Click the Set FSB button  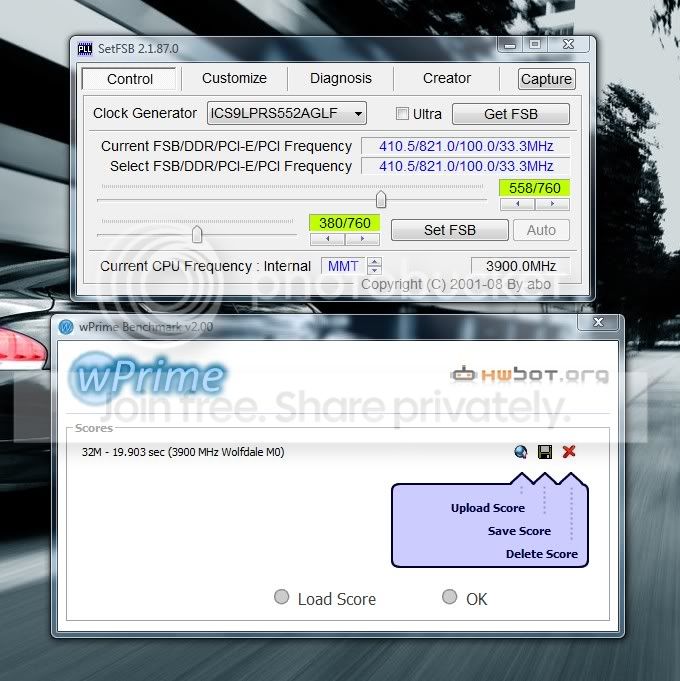(x=449, y=230)
